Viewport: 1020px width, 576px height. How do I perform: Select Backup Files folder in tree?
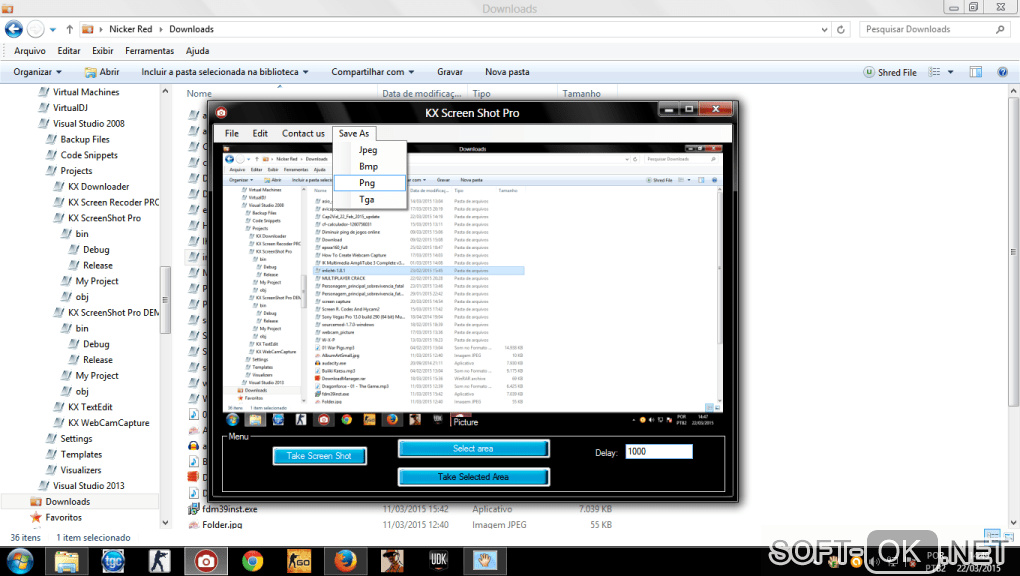(77, 139)
